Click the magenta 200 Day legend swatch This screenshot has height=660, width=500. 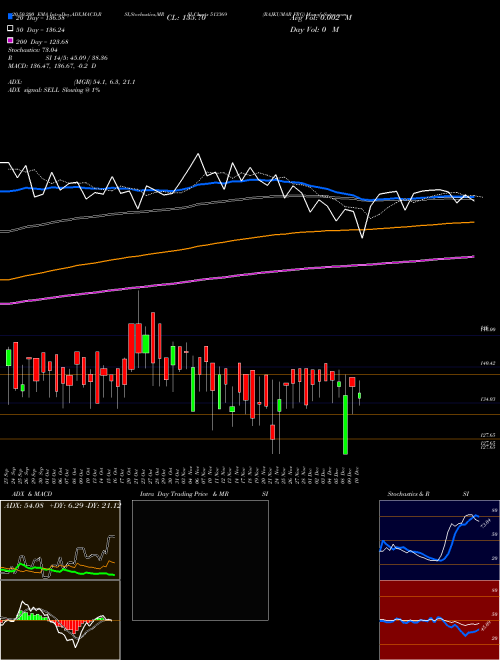coord(11,41)
